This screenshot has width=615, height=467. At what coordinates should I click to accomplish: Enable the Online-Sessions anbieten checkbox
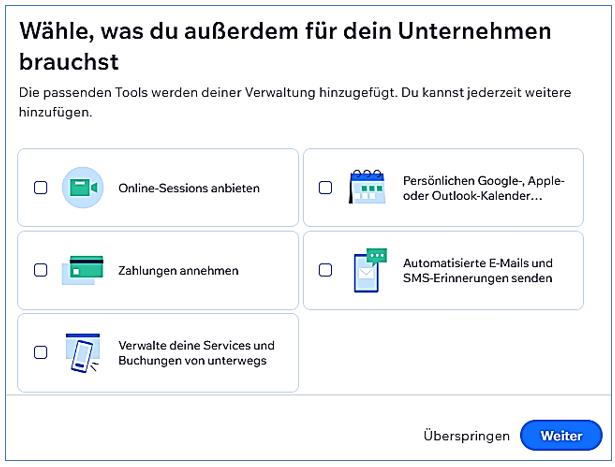[x=41, y=187]
